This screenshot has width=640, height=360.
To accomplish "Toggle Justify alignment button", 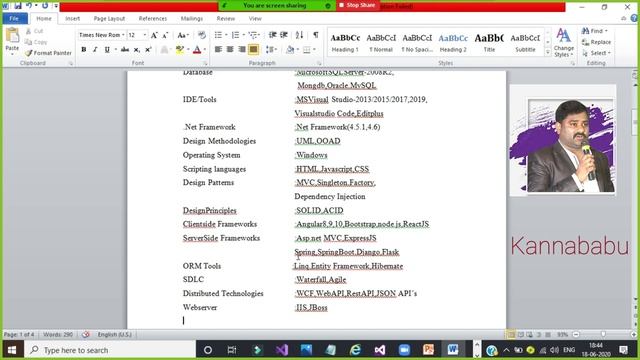I will pos(253,50).
